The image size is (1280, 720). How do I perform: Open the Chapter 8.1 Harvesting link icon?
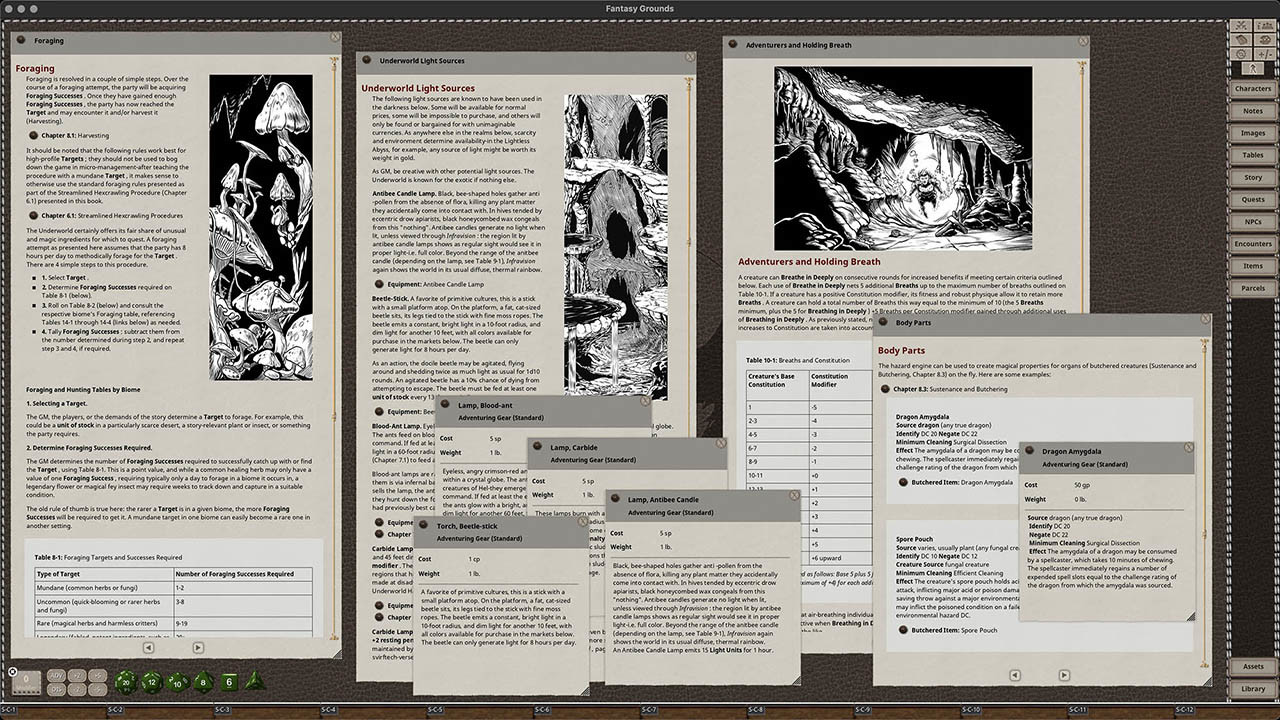tap(34, 134)
